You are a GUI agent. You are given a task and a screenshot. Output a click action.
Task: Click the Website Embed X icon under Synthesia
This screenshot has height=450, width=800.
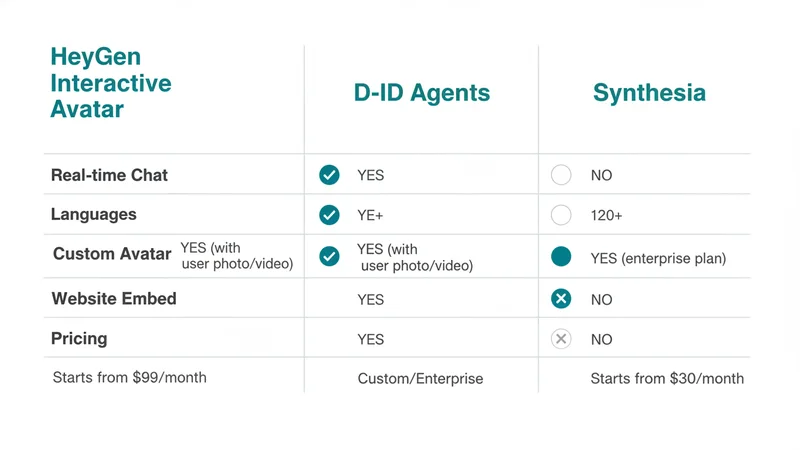tap(561, 299)
